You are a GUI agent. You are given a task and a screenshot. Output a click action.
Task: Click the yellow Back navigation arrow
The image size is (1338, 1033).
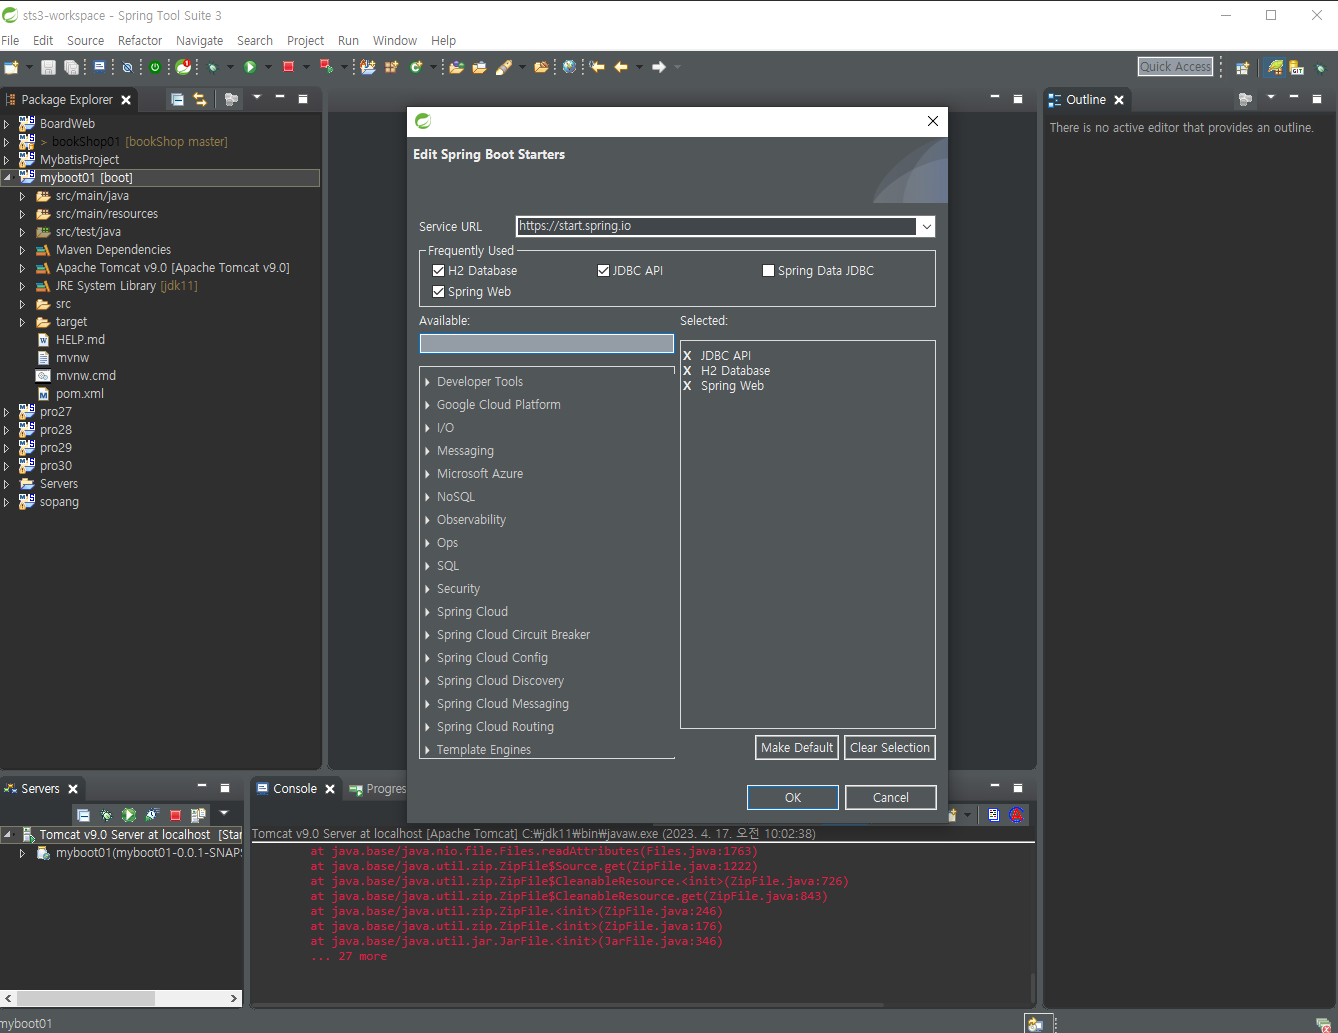point(621,67)
